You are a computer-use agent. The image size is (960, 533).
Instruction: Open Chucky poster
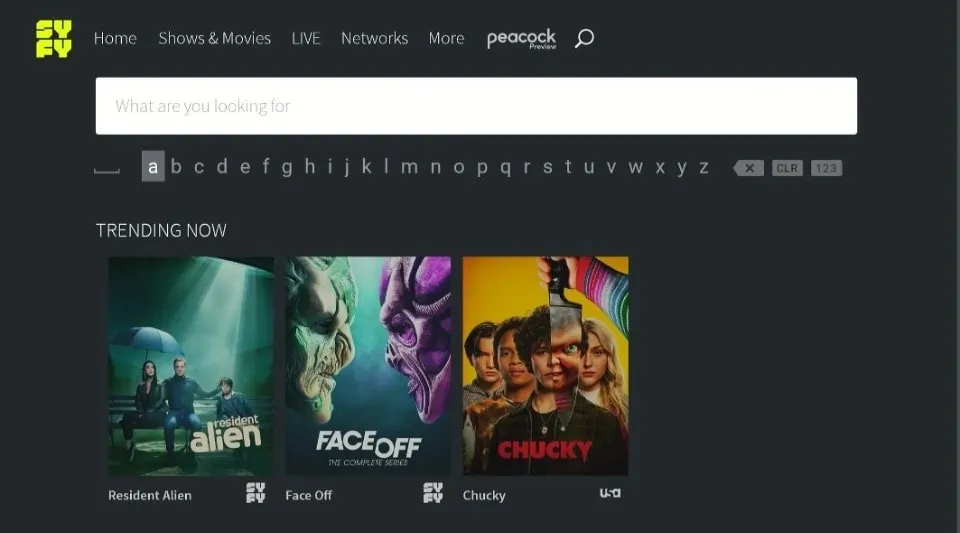pyautogui.click(x=546, y=366)
